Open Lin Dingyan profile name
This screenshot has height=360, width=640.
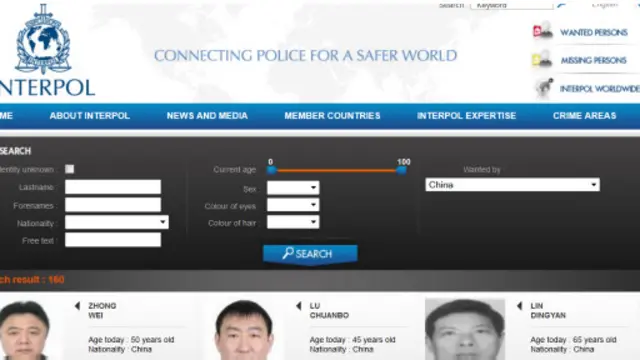click(548, 310)
